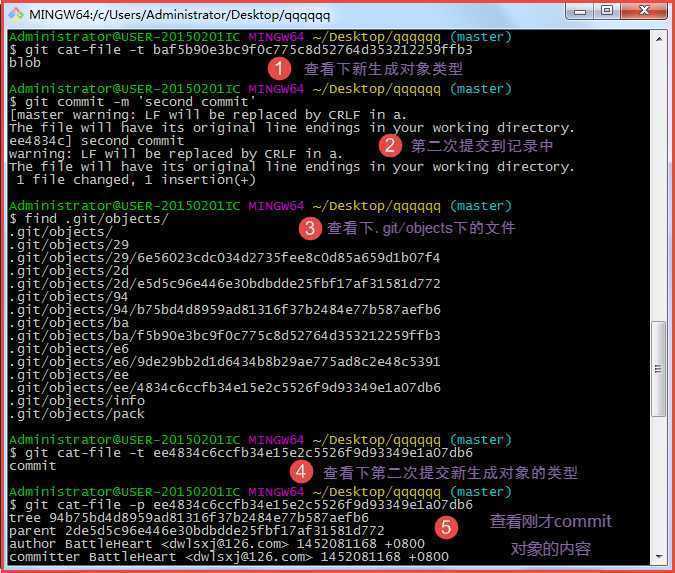Click the 'committer BattleHeart' output line

pyautogui.click(x=229, y=557)
